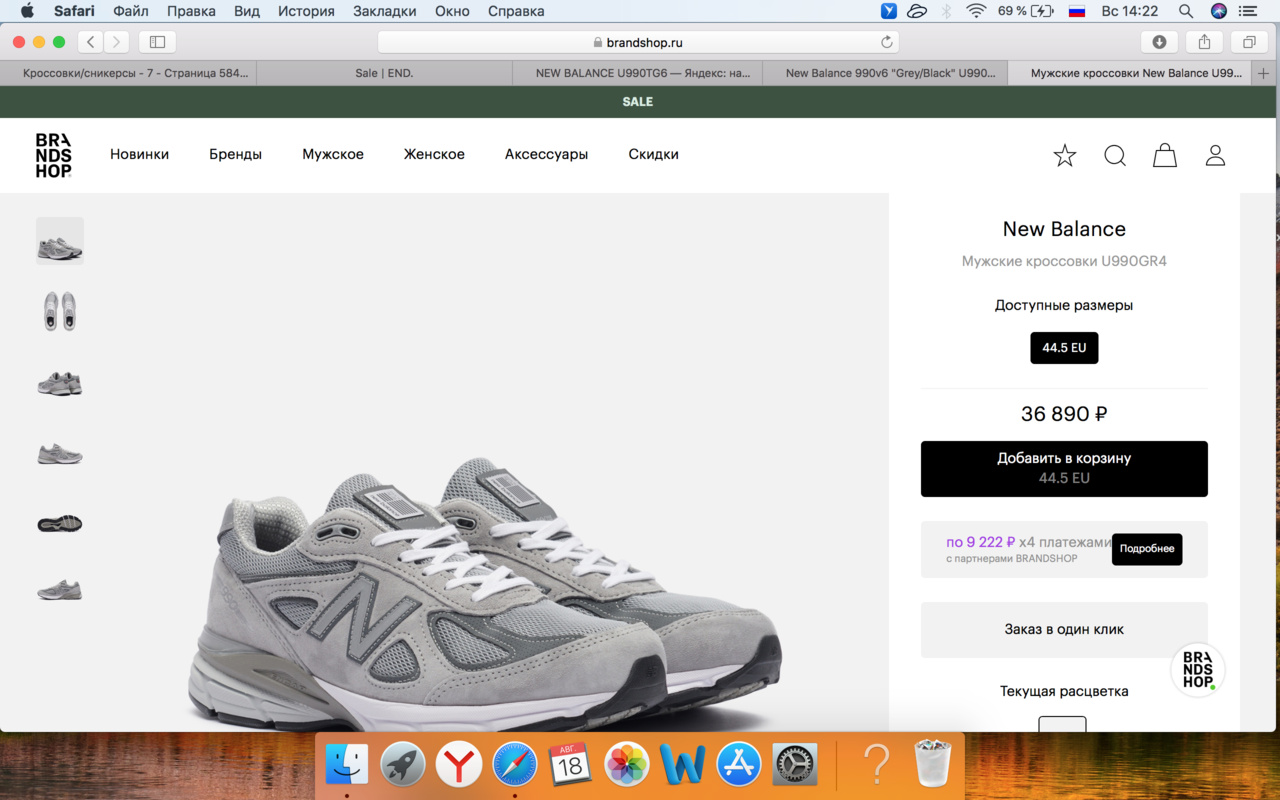This screenshot has width=1280, height=800.
Task: Open Safari compass in the Dock
Action: coord(515,765)
